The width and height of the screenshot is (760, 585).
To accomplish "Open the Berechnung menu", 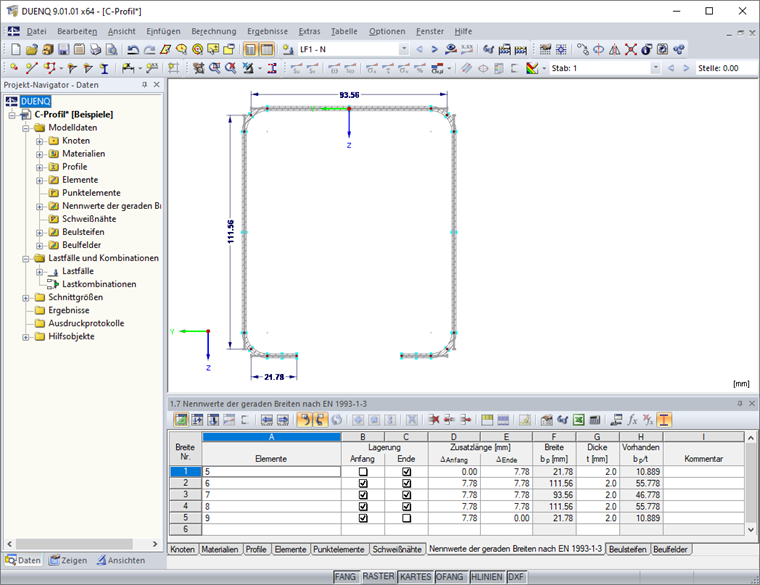I will click(214, 32).
